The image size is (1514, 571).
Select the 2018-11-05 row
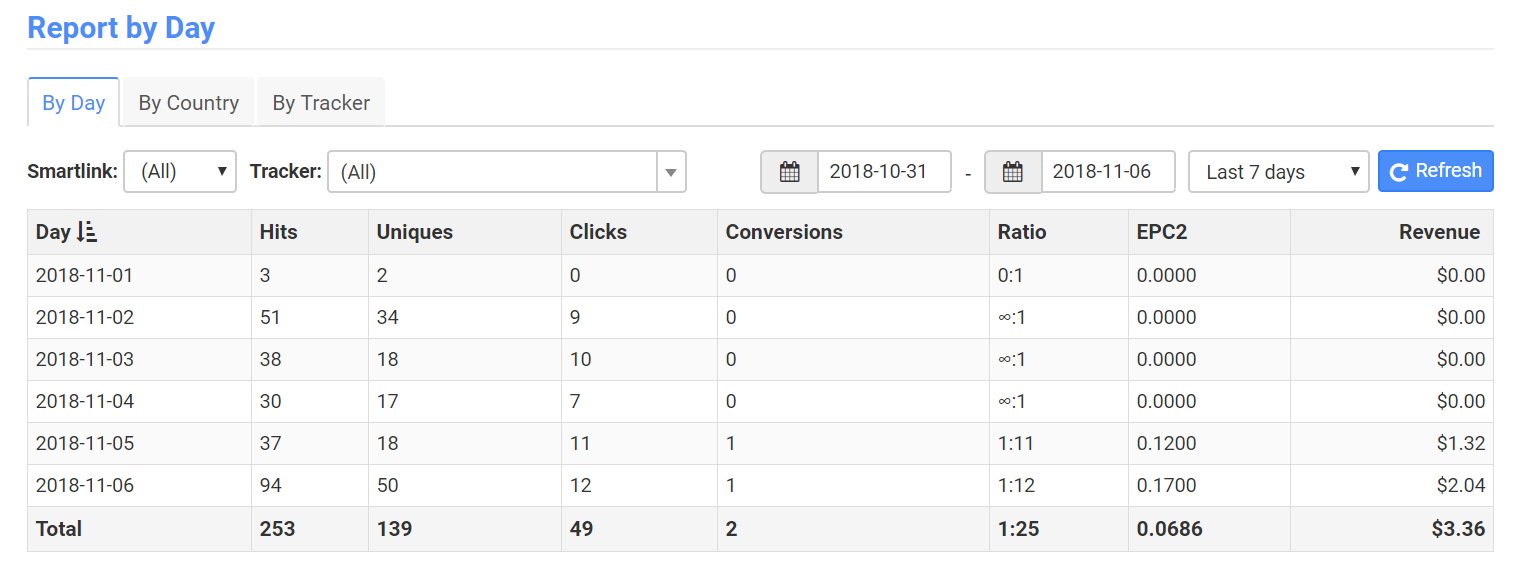tap(760, 443)
